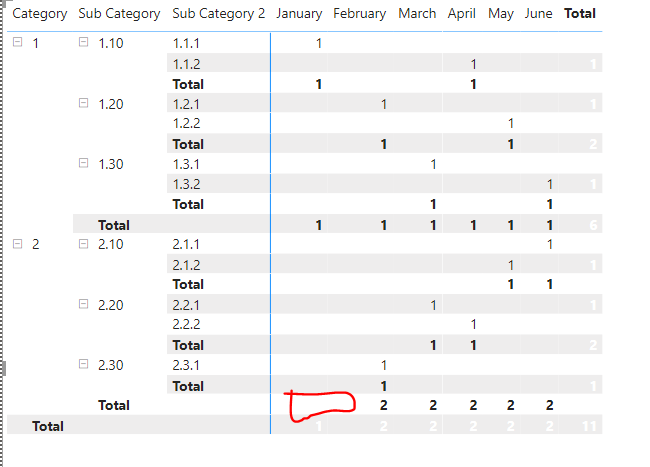Select row label 1.2.1
Image resolution: width=650 pixels, height=467 pixels.
coord(186,104)
